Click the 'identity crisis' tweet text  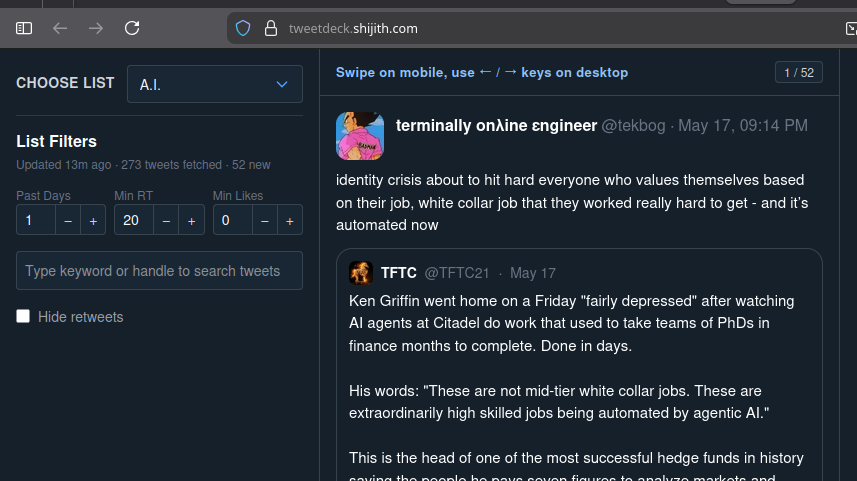click(572, 202)
